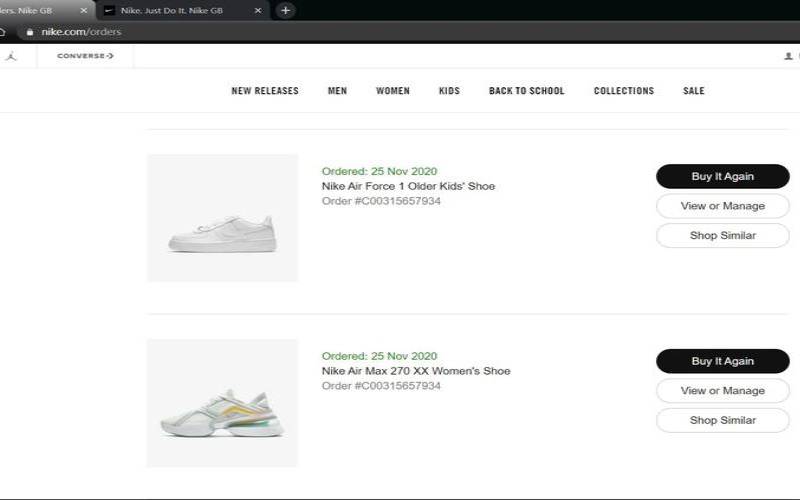Open the Men menu
The image size is (800, 500).
pos(337,91)
